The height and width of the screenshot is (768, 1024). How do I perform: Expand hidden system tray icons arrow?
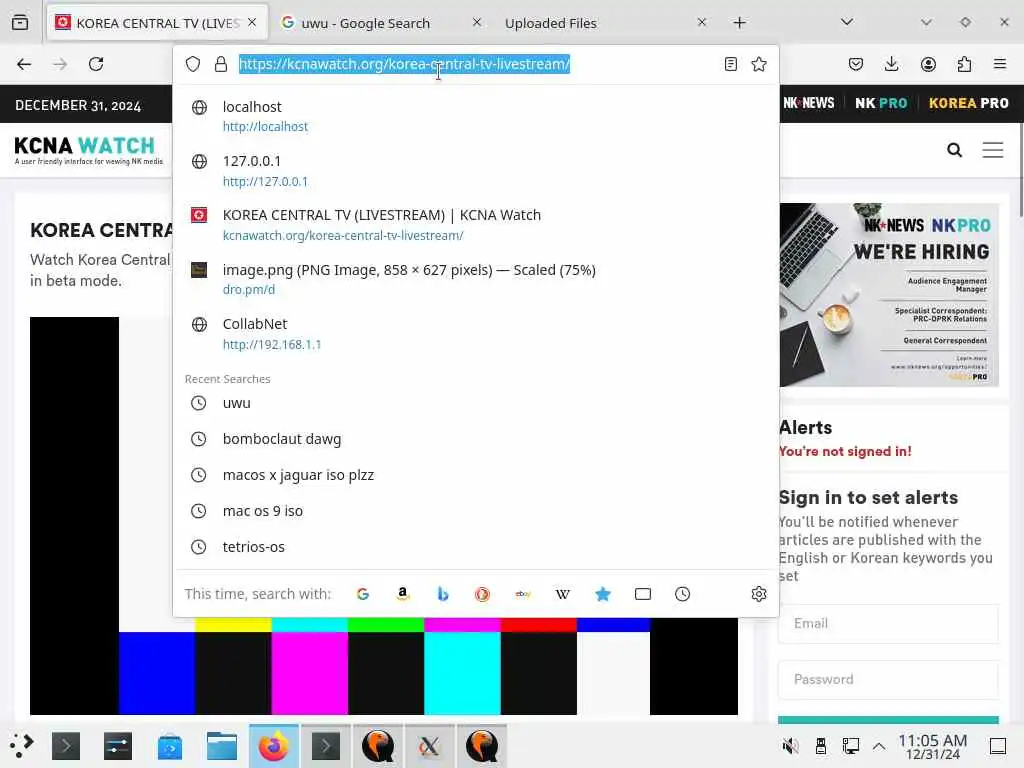click(x=879, y=746)
